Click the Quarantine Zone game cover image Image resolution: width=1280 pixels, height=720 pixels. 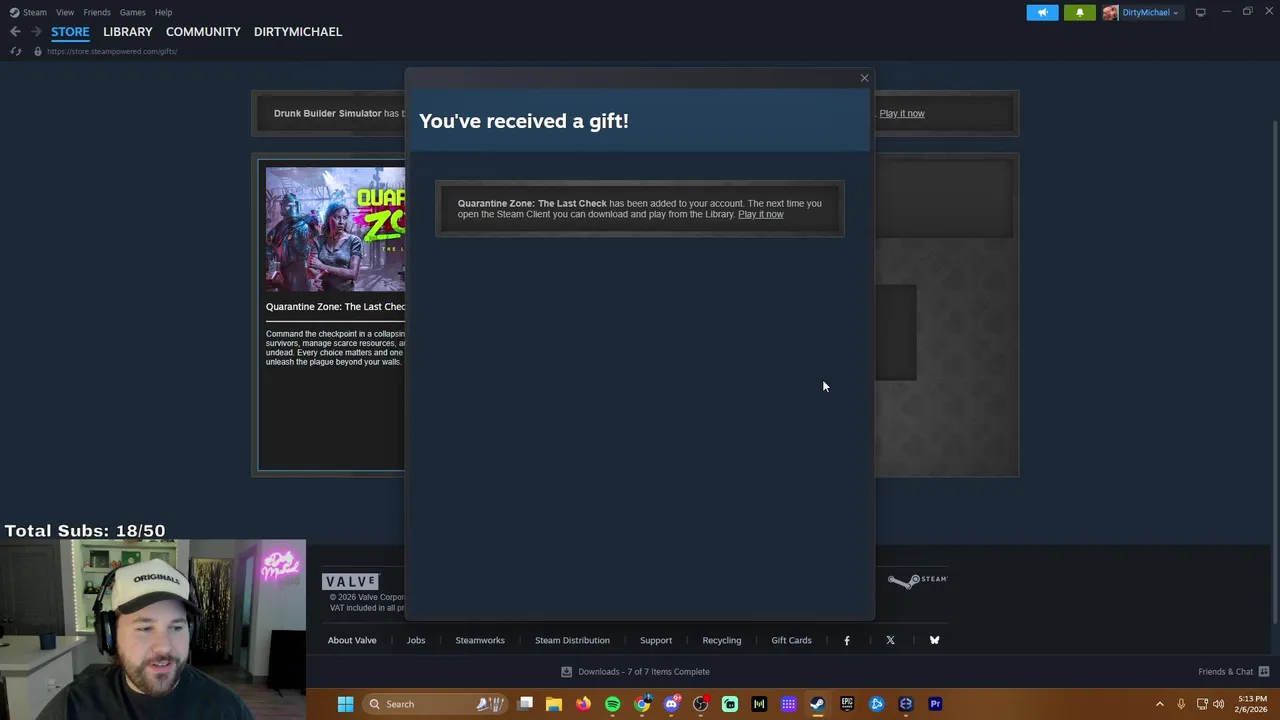[x=335, y=229]
